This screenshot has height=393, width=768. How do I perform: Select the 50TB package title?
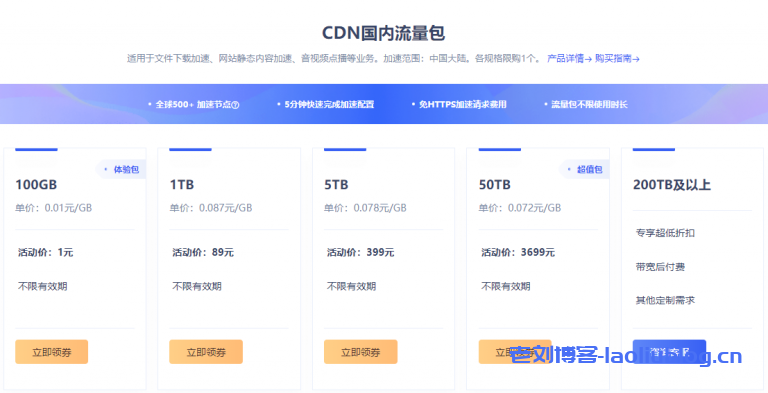495,185
